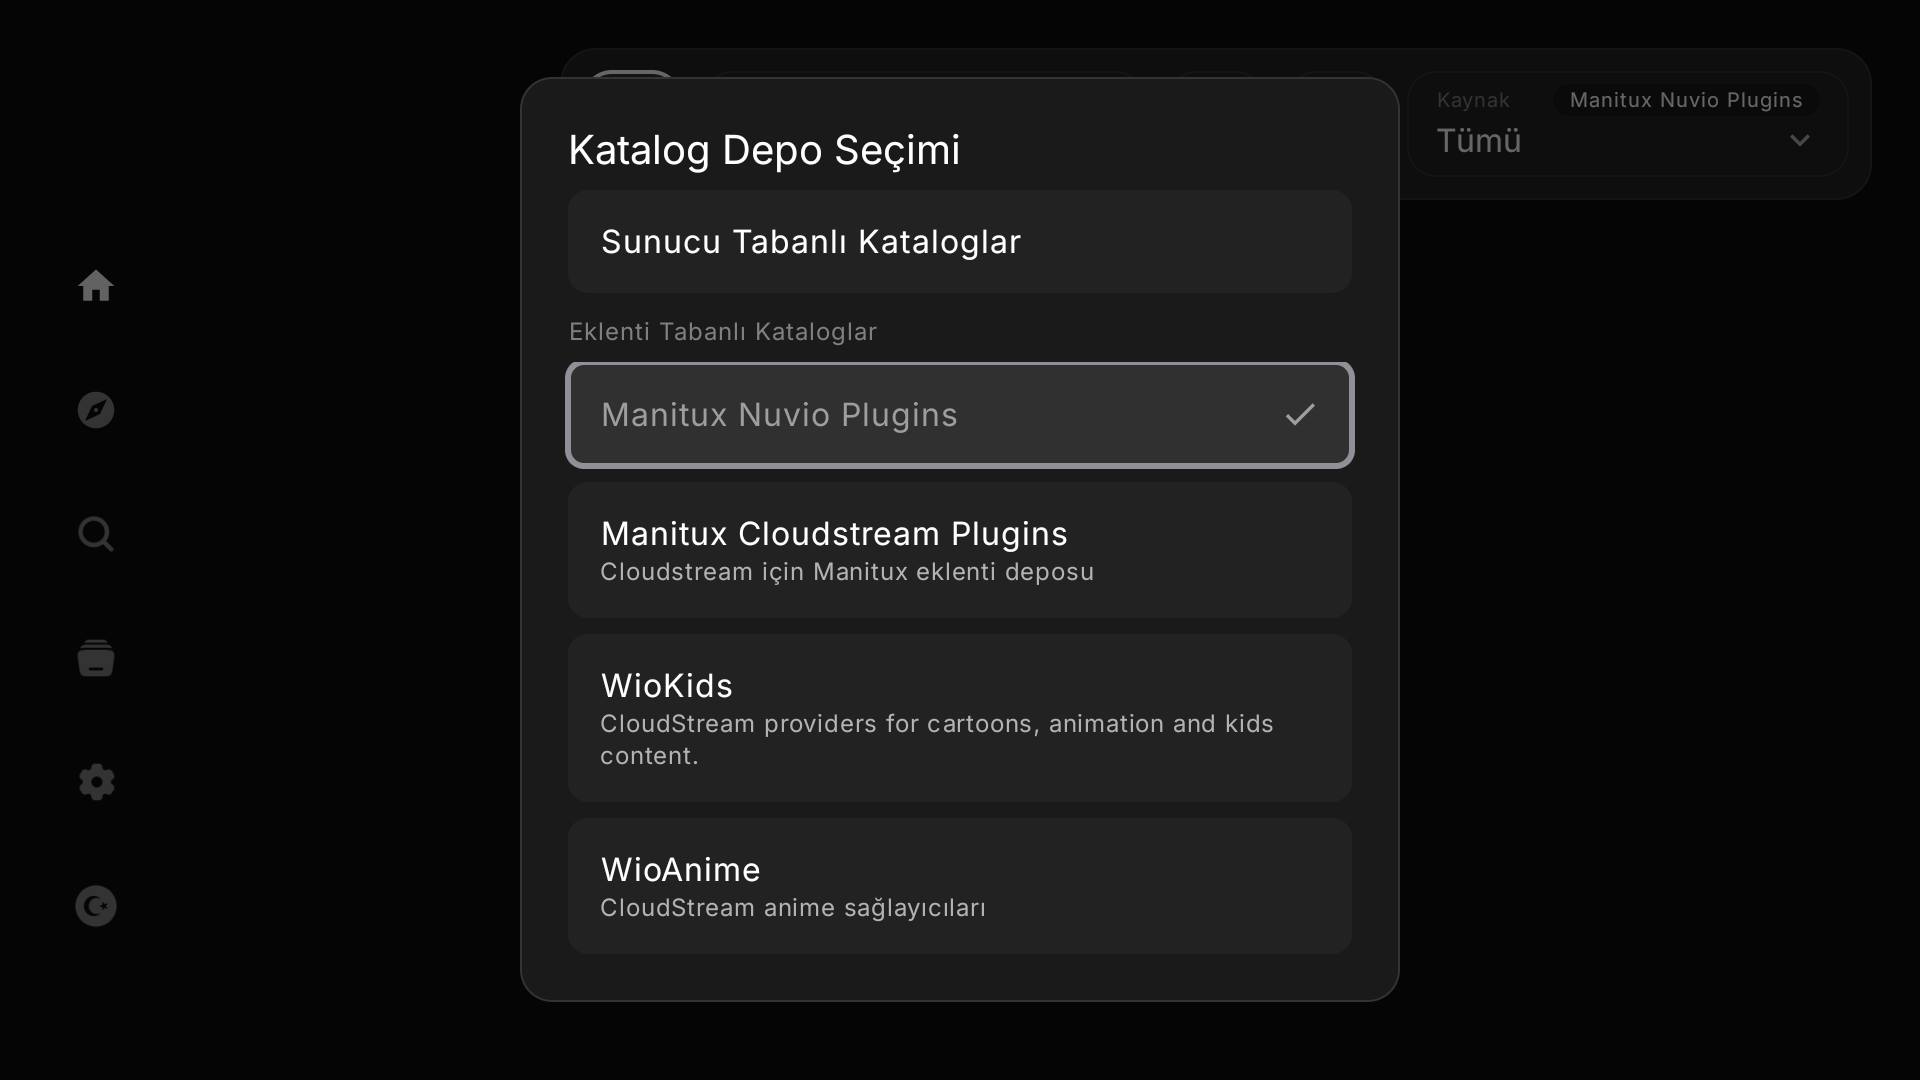Click the Kaynak dropdown chevron arrow
1920x1080 pixels.
click(x=1800, y=141)
